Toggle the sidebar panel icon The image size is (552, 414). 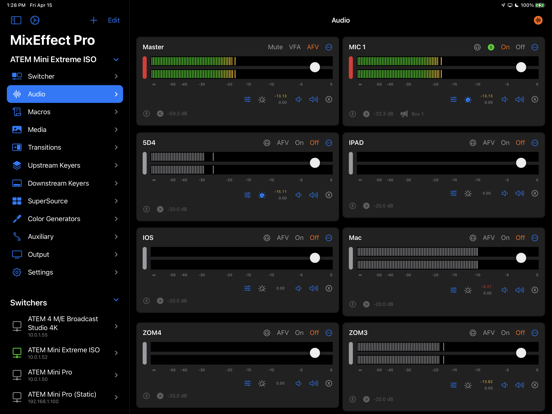coord(16,20)
